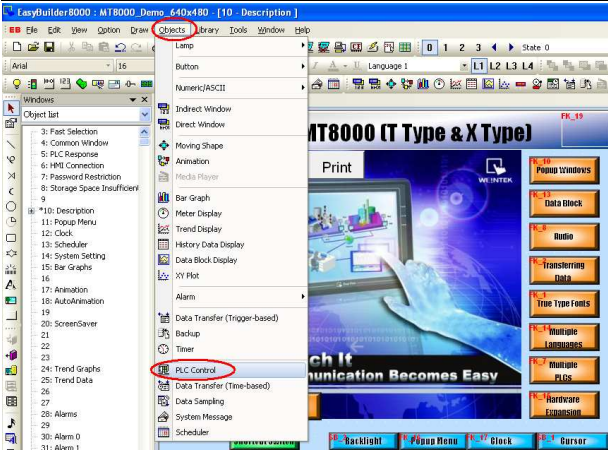Select the line drawing tool
The image size is (608, 452).
pos(11,144)
